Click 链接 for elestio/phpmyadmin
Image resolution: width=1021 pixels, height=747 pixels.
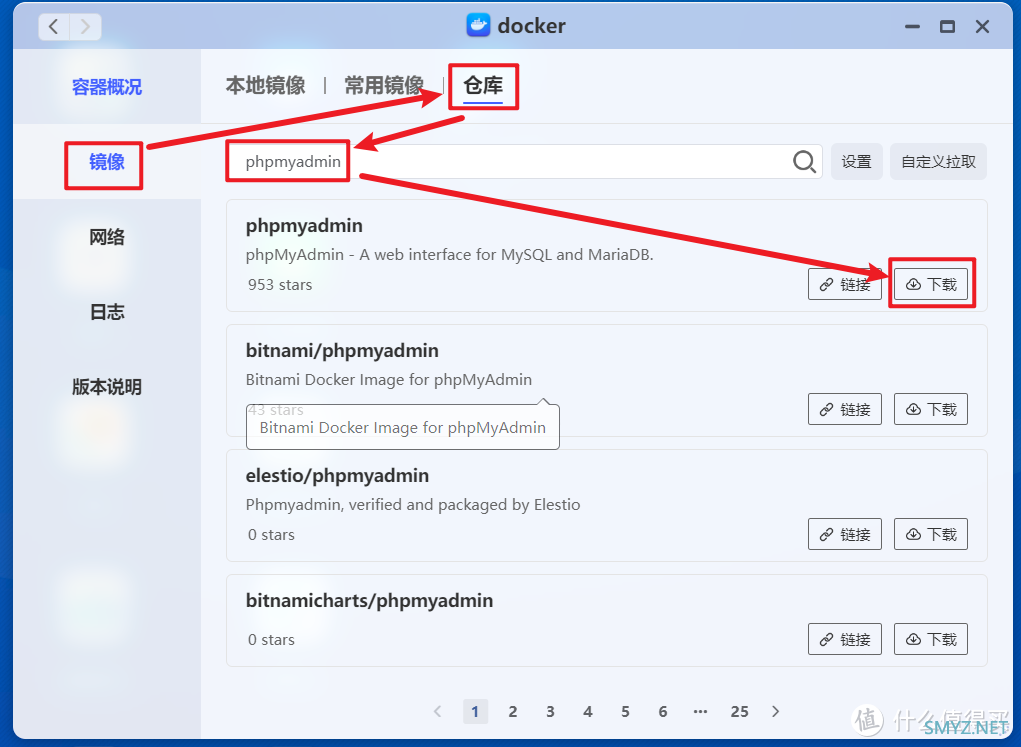pyautogui.click(x=845, y=534)
